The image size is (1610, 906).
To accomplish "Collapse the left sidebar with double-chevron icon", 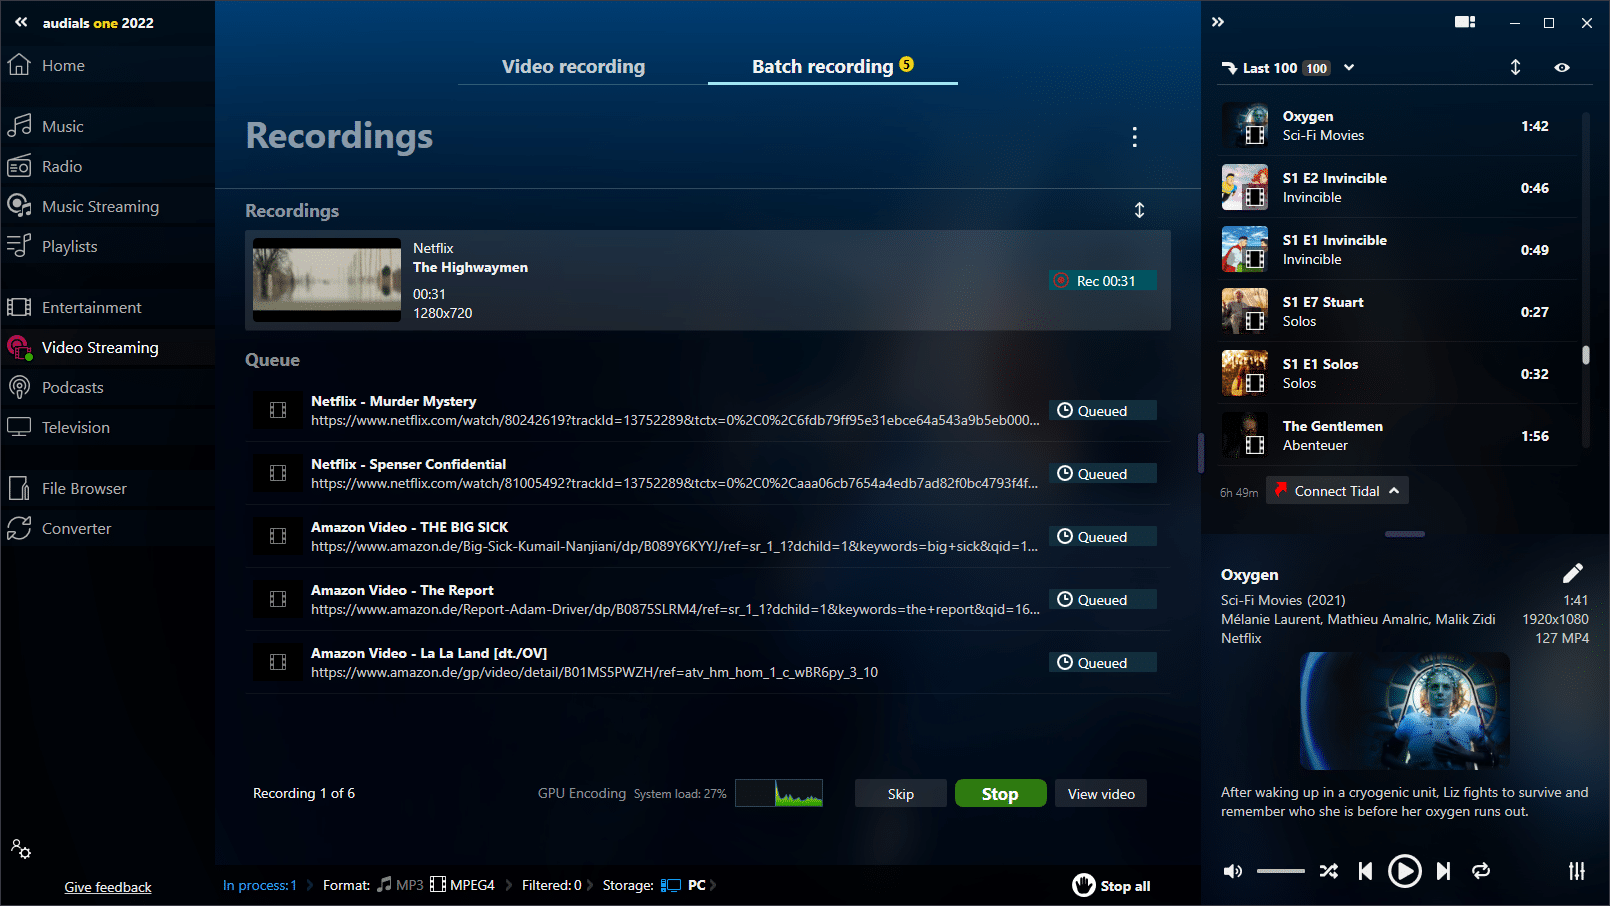I will (21, 22).
